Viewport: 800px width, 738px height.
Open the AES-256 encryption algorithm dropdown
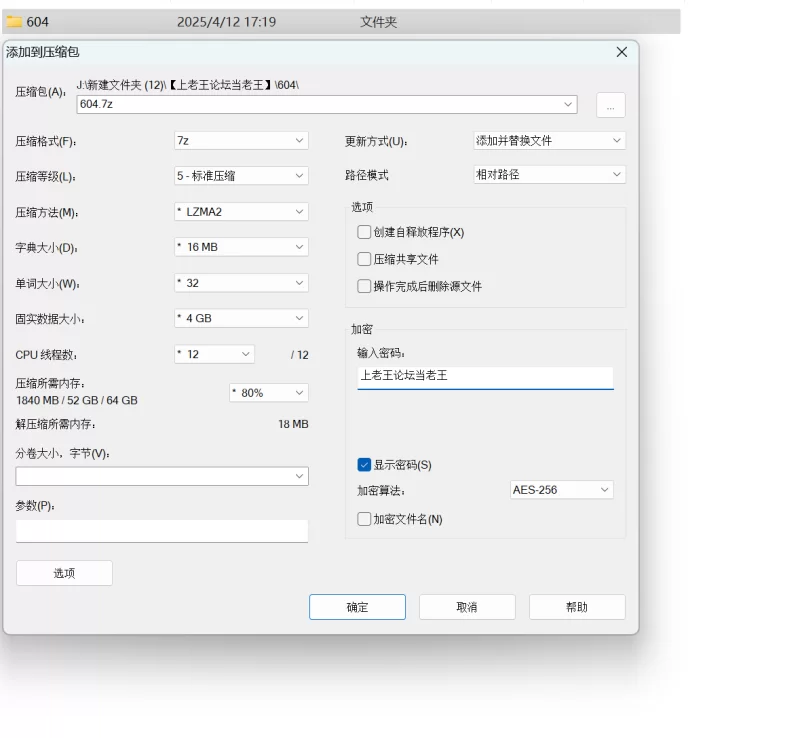coord(561,490)
